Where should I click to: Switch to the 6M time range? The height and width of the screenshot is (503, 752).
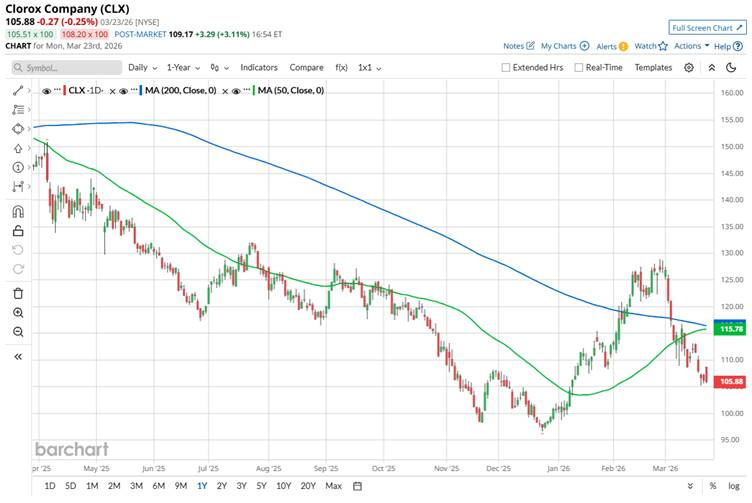point(158,486)
